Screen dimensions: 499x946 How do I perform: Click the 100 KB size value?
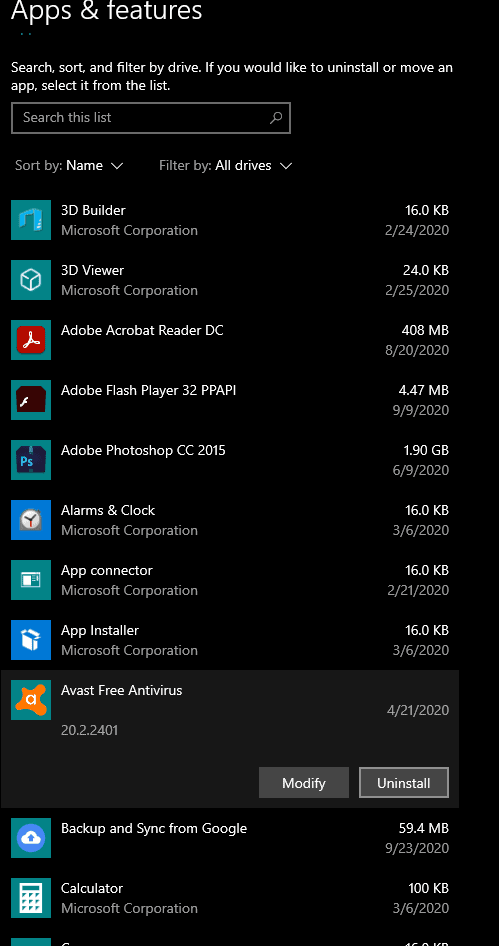coord(428,889)
